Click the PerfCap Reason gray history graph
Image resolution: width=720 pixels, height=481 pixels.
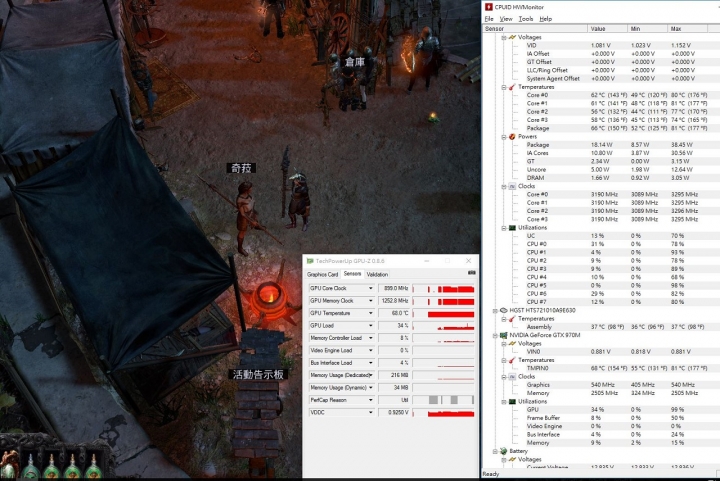click(444, 400)
